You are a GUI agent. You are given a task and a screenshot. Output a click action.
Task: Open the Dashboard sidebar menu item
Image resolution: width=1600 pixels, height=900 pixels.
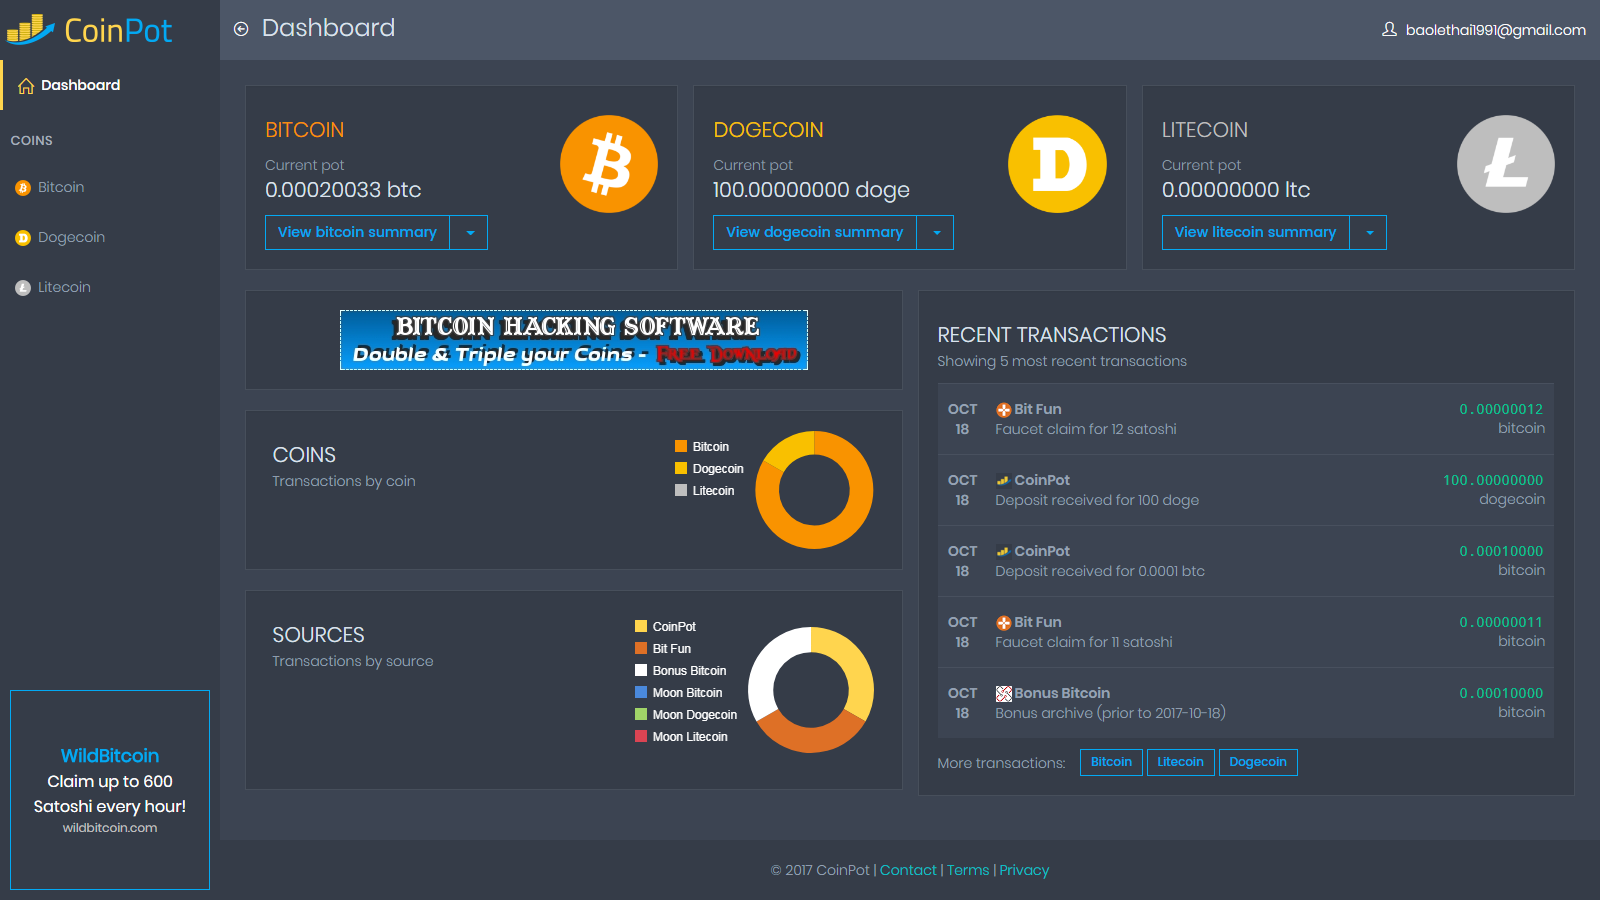point(110,86)
